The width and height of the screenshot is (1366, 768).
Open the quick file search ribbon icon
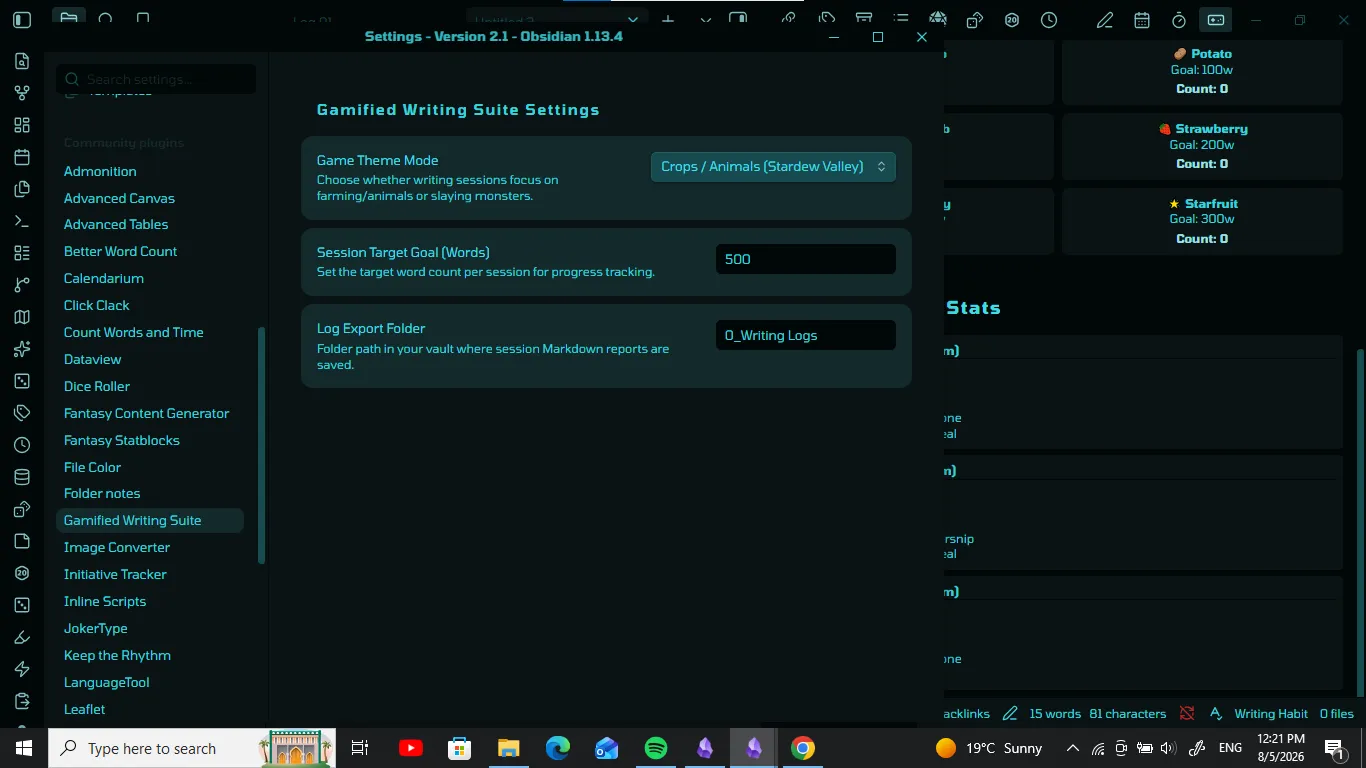point(21,61)
